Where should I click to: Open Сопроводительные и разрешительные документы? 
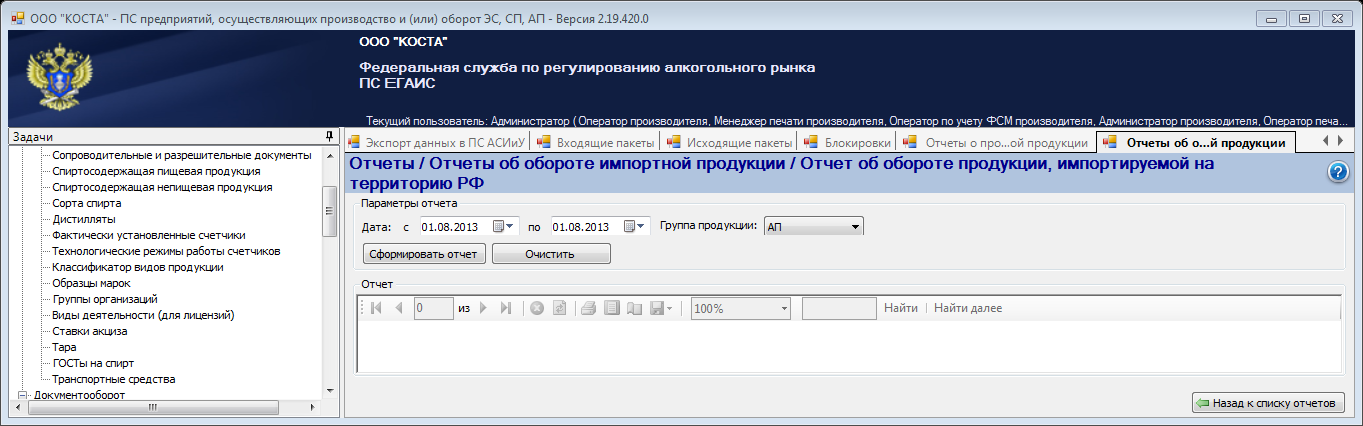click(181, 155)
